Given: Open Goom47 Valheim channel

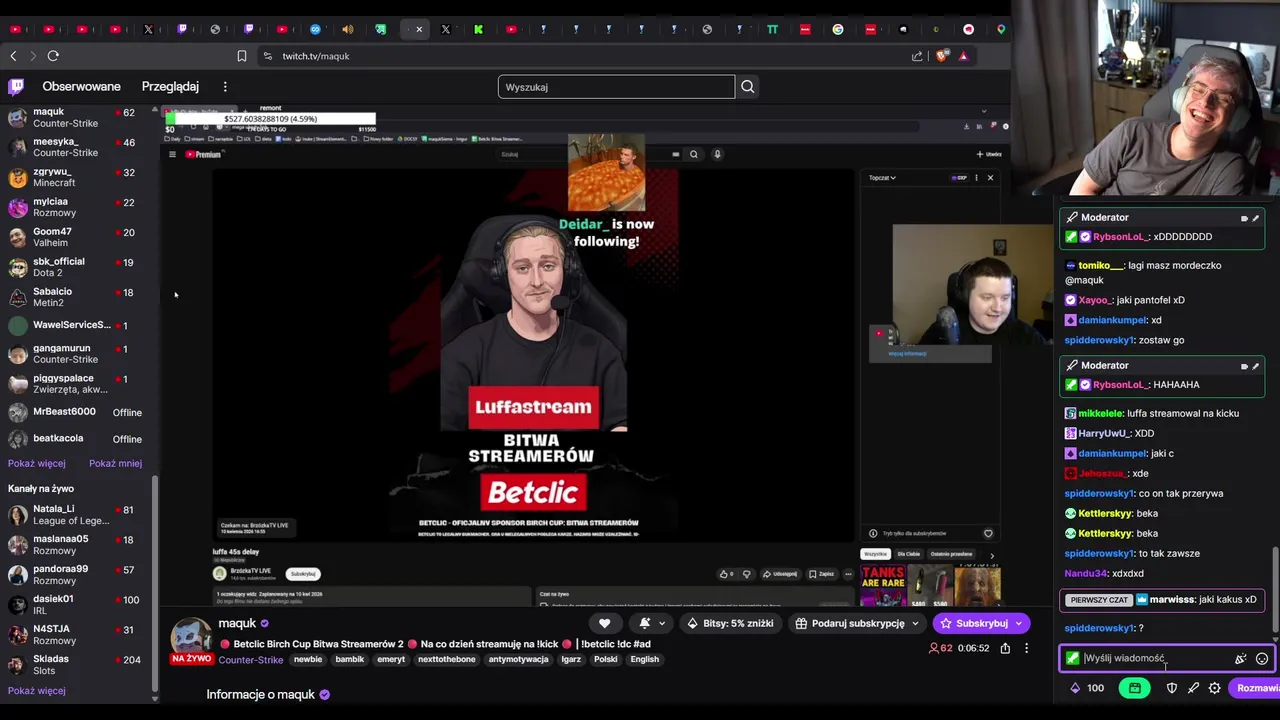Looking at the screenshot, I should [77, 238].
